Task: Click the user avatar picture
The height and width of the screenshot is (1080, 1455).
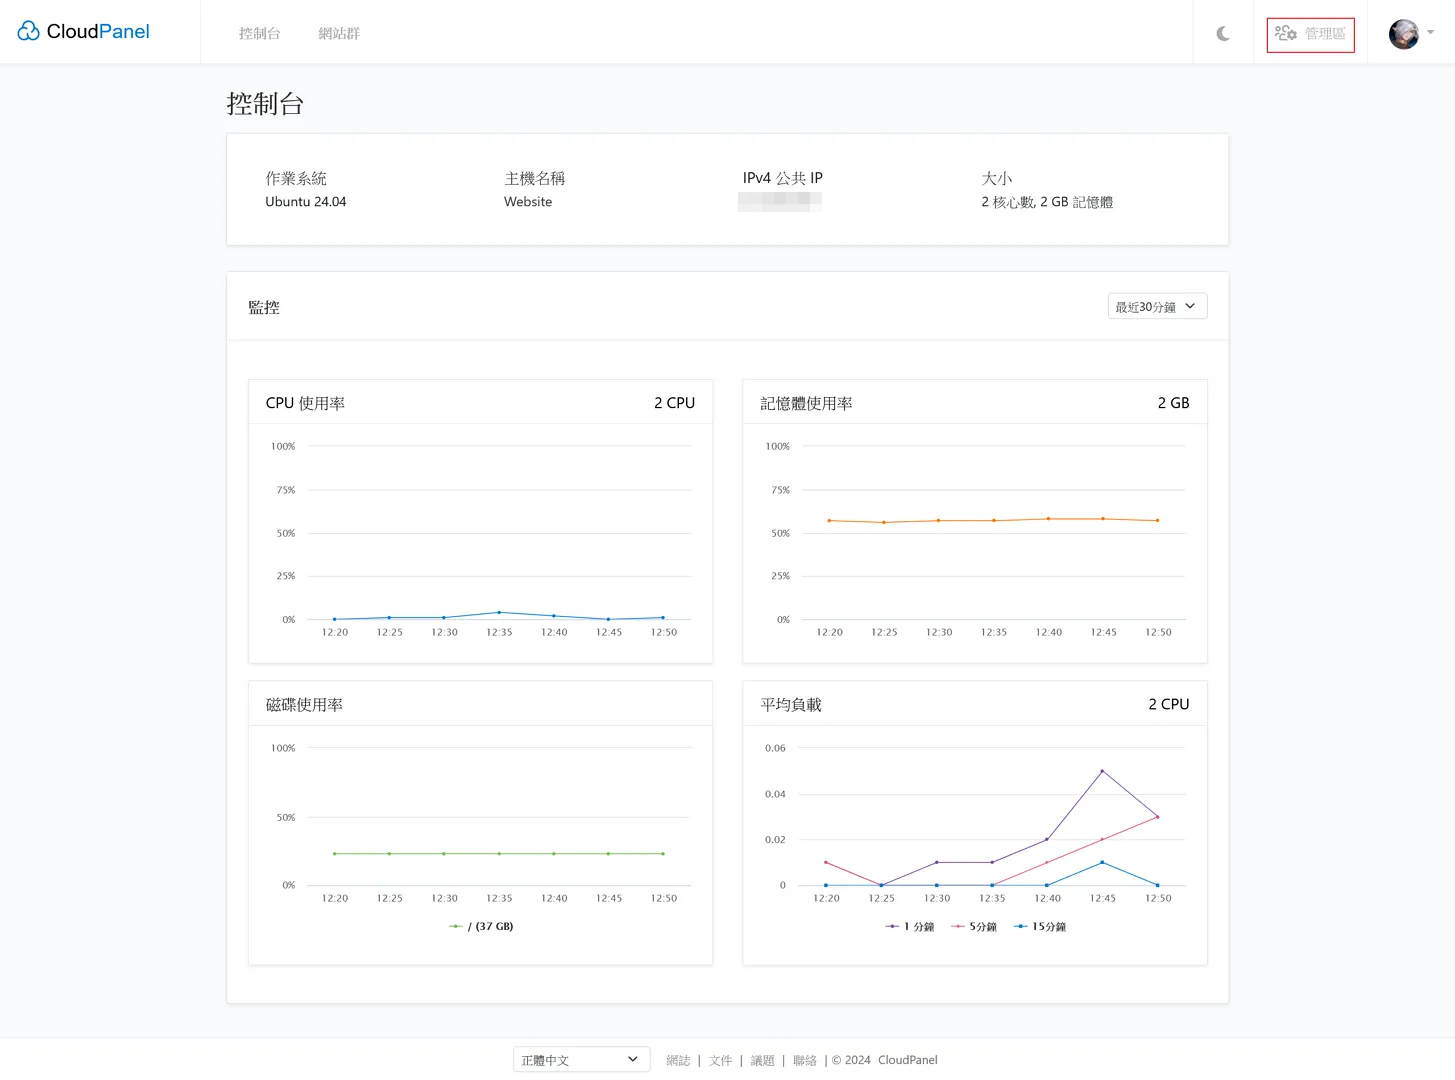Action: [1403, 34]
